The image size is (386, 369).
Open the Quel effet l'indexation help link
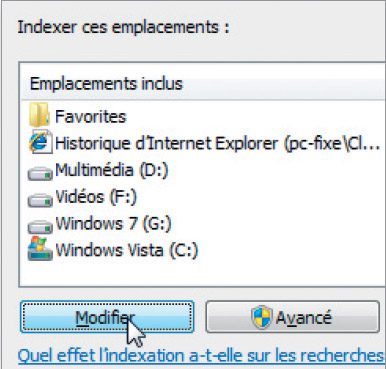[x=201, y=356]
